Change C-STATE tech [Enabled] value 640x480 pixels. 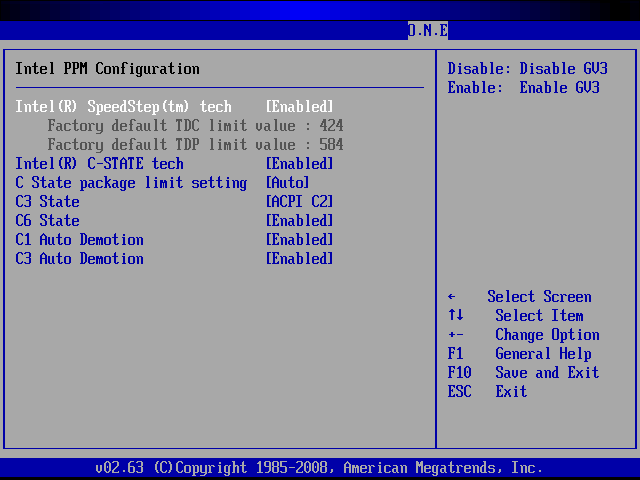point(300,164)
